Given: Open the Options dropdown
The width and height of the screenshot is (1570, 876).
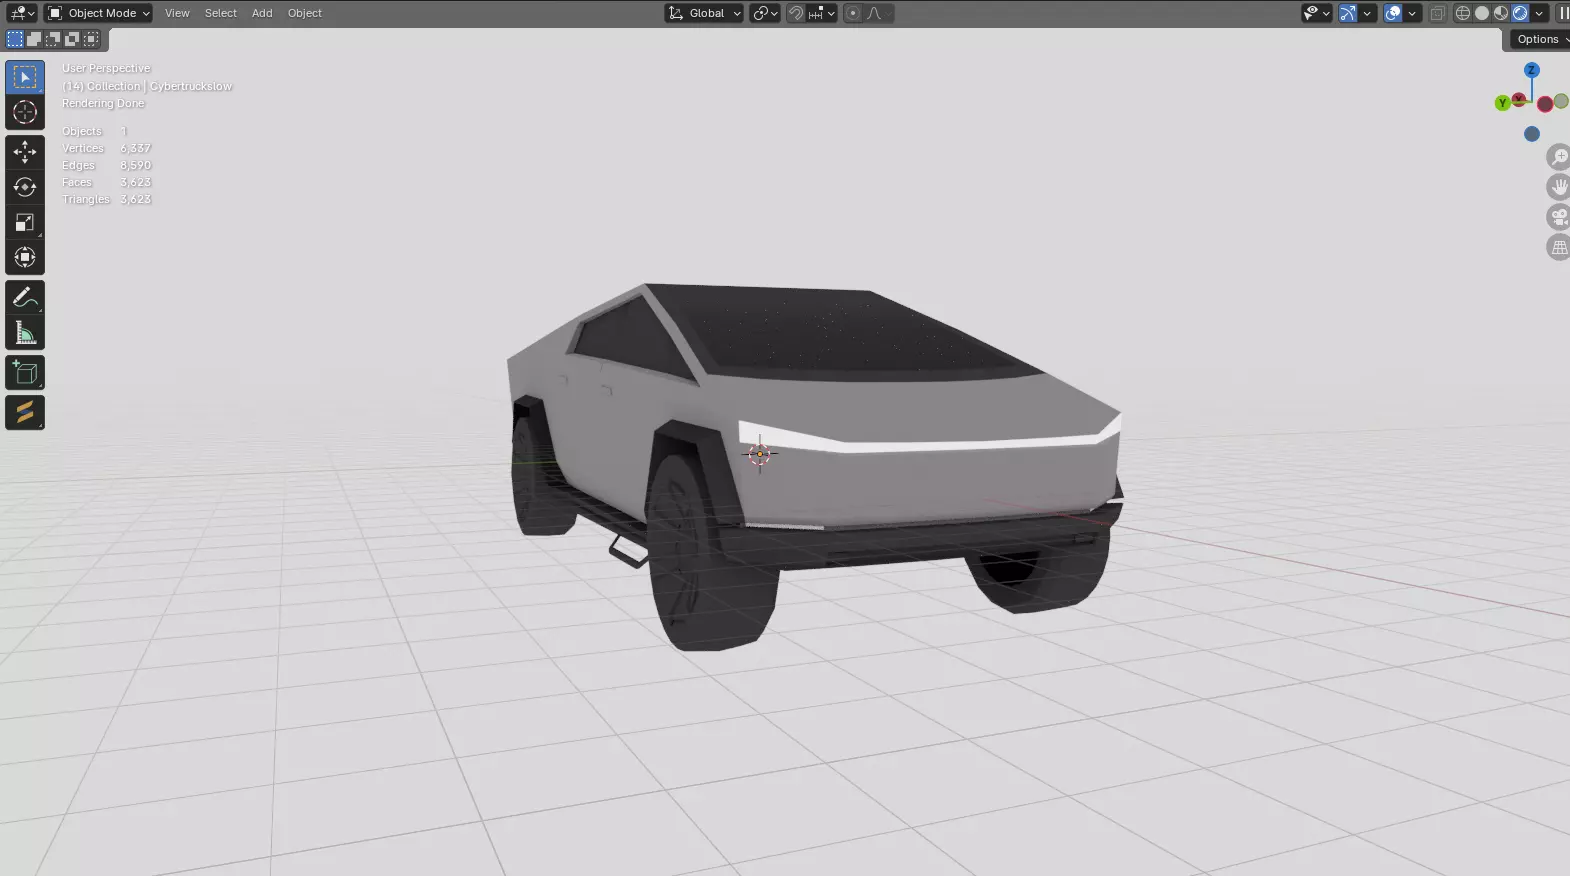Looking at the screenshot, I should [1540, 39].
